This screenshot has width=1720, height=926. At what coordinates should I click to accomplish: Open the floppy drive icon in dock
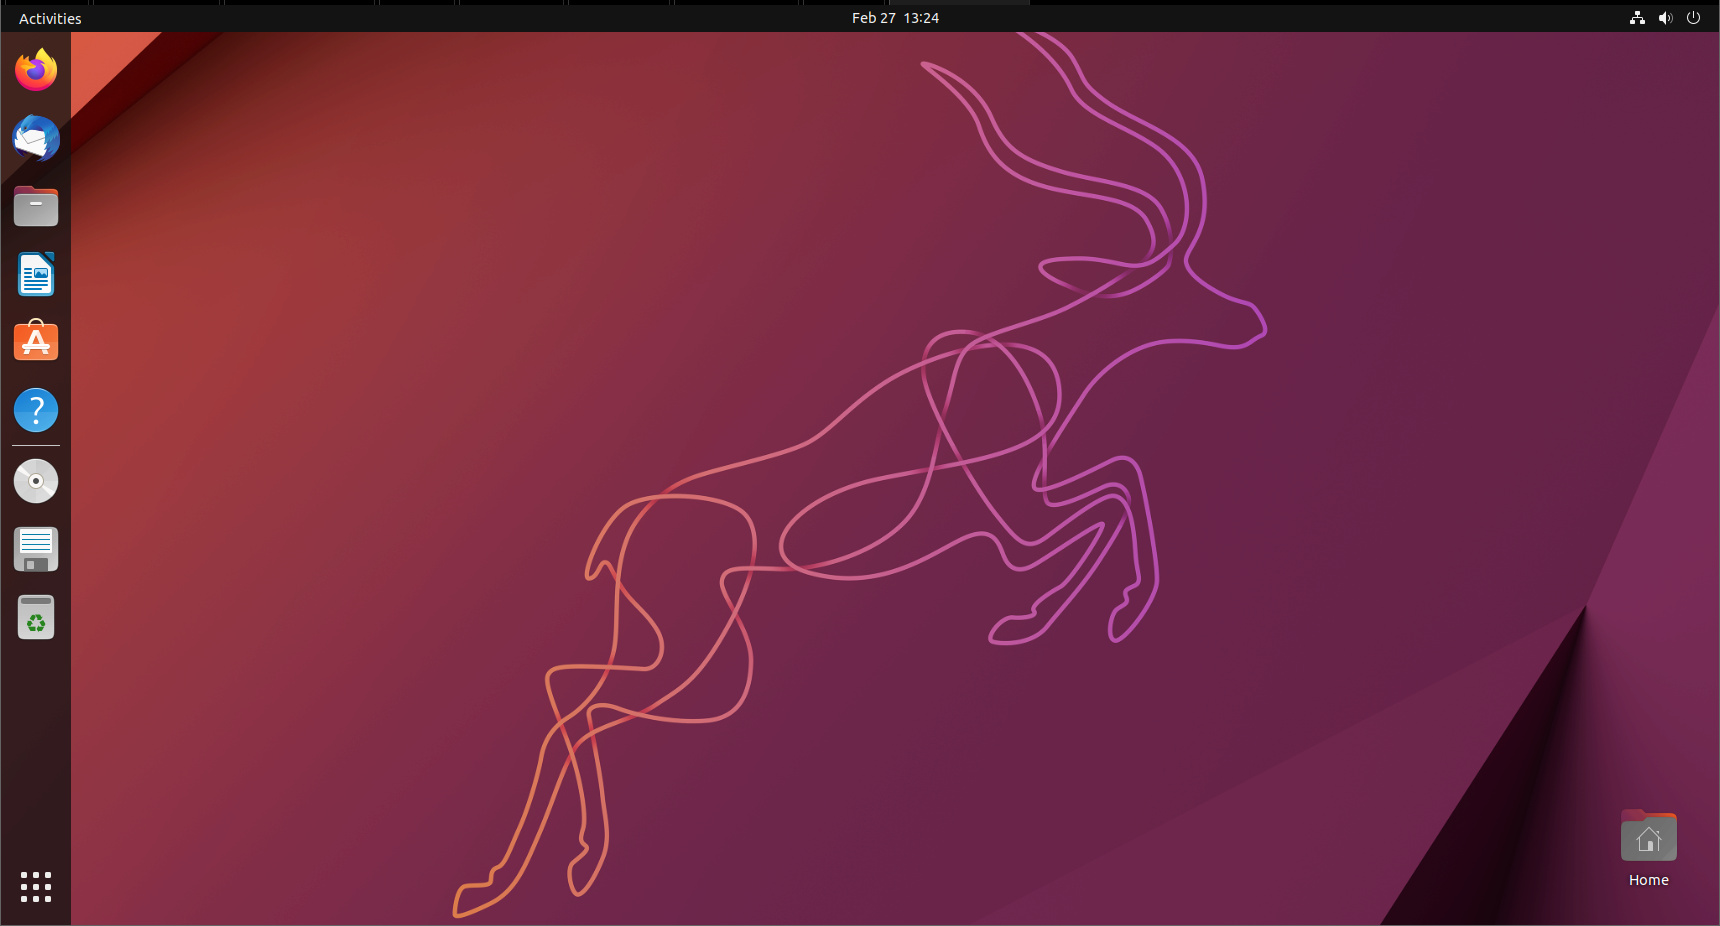click(36, 549)
